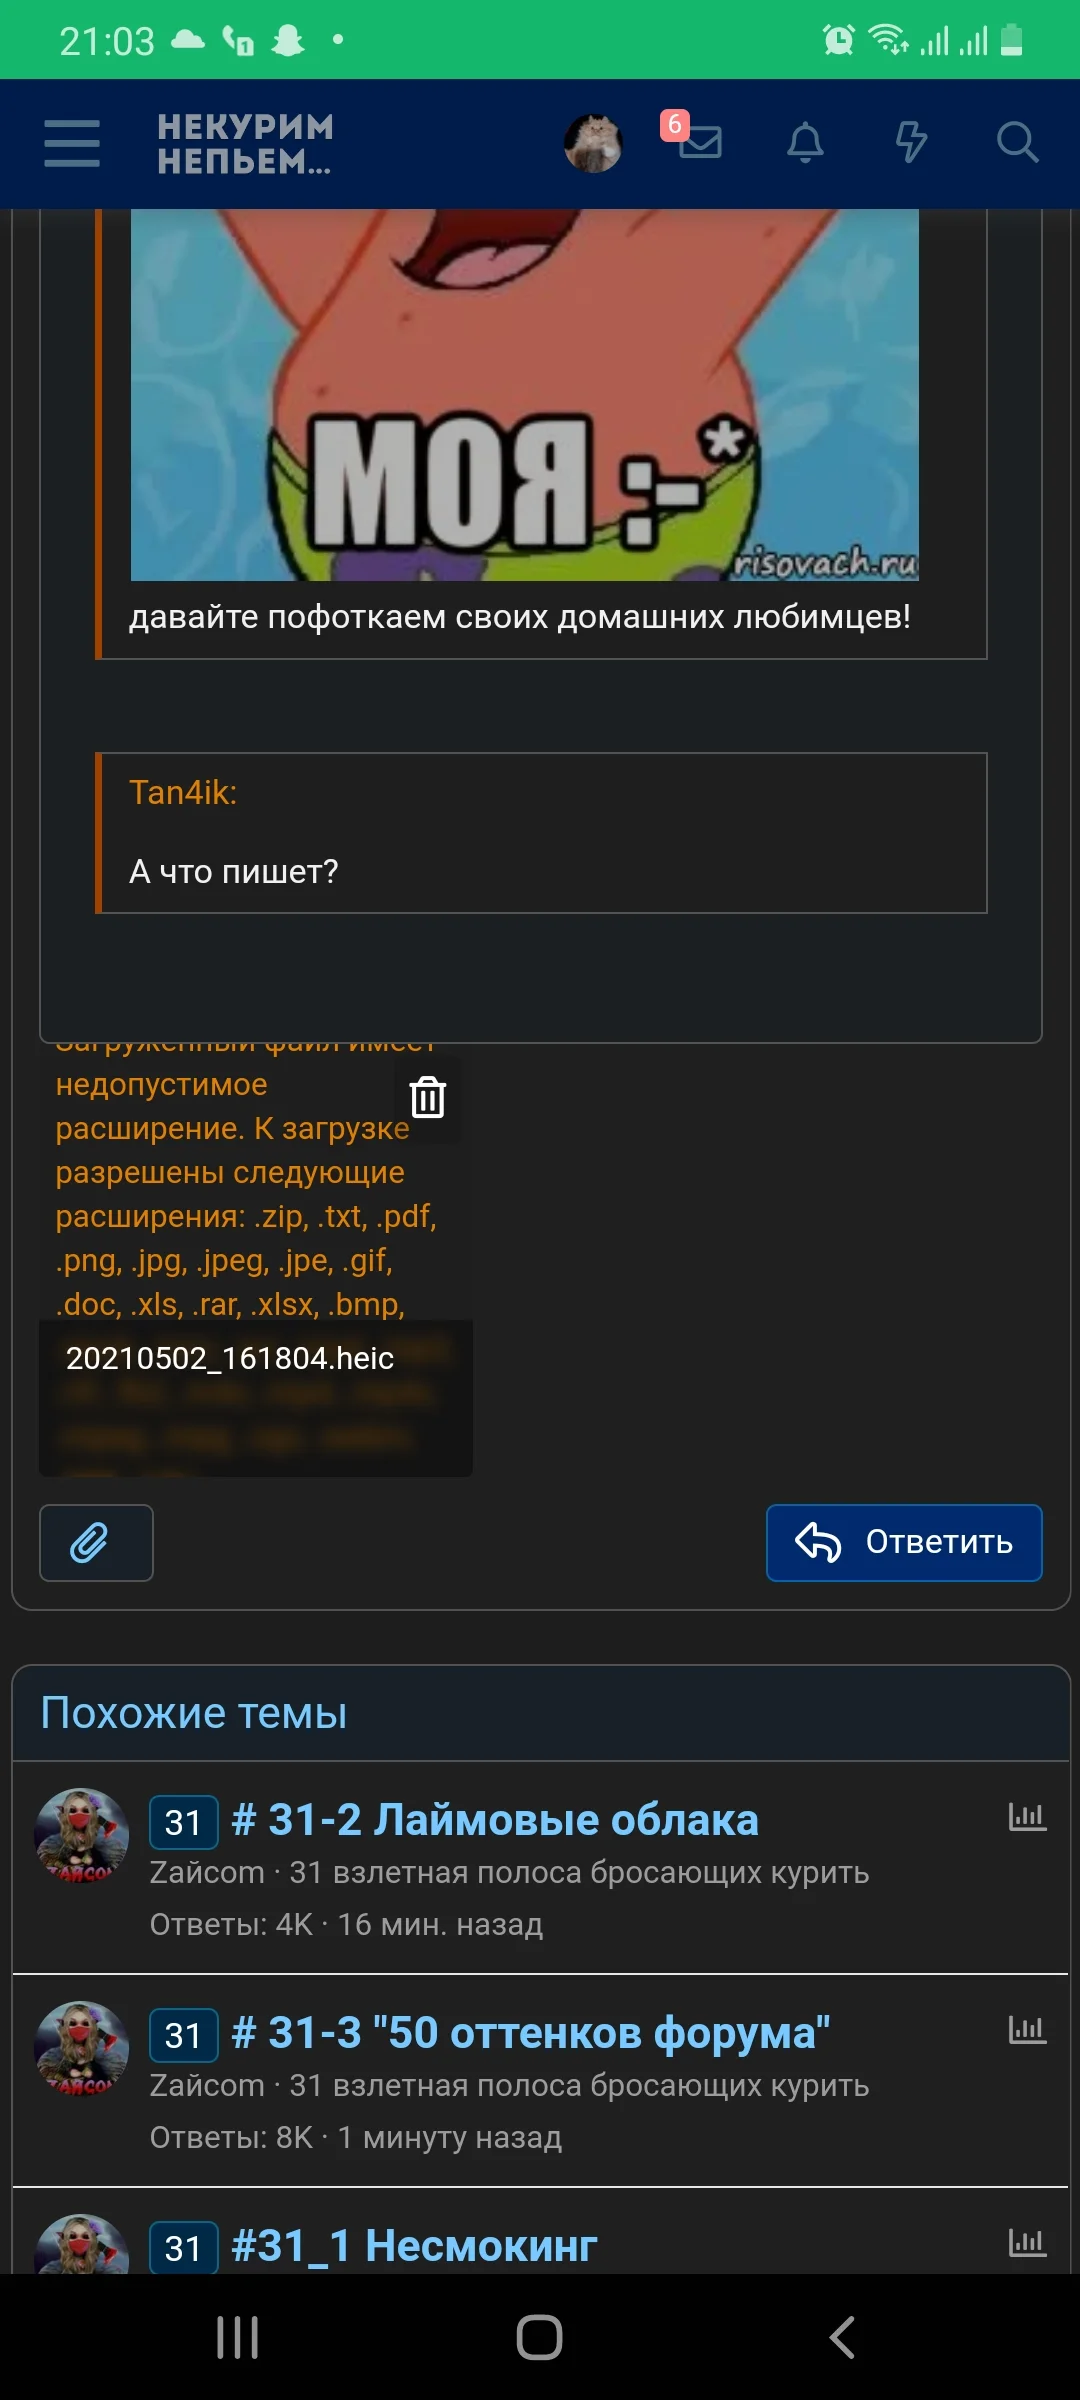Open the hamburger navigation menu
The width and height of the screenshot is (1080, 2400).
pos(72,143)
